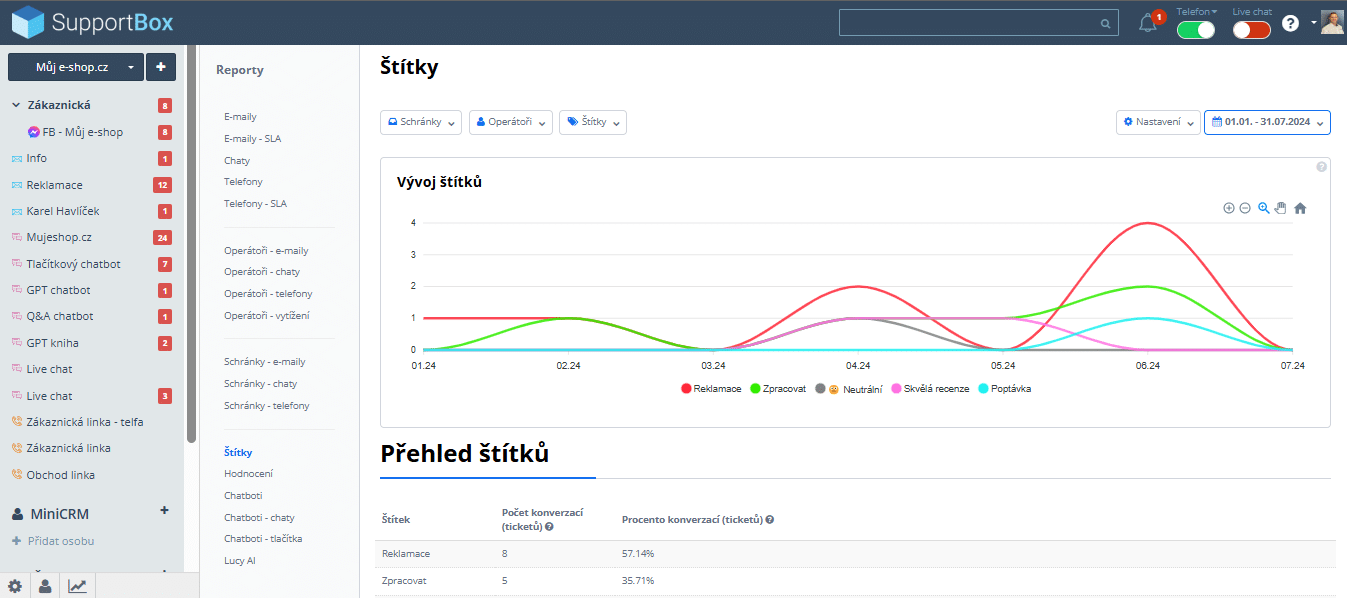The width and height of the screenshot is (1347, 598).
Task: Toggle the Live chat switch
Action: [1251, 30]
